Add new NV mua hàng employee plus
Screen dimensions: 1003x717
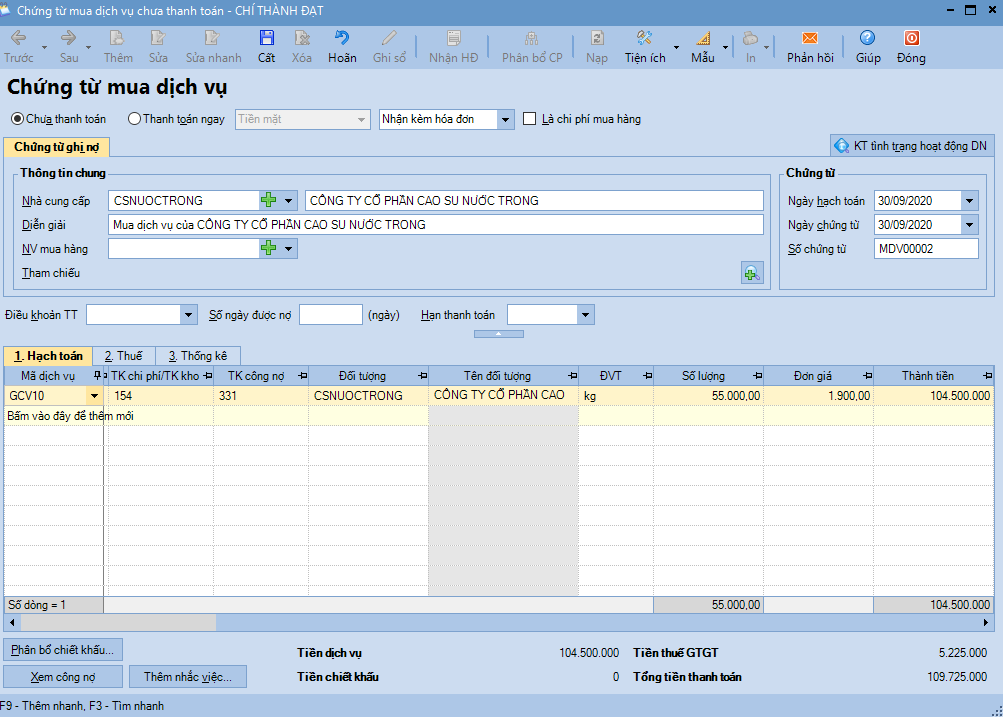click(269, 248)
